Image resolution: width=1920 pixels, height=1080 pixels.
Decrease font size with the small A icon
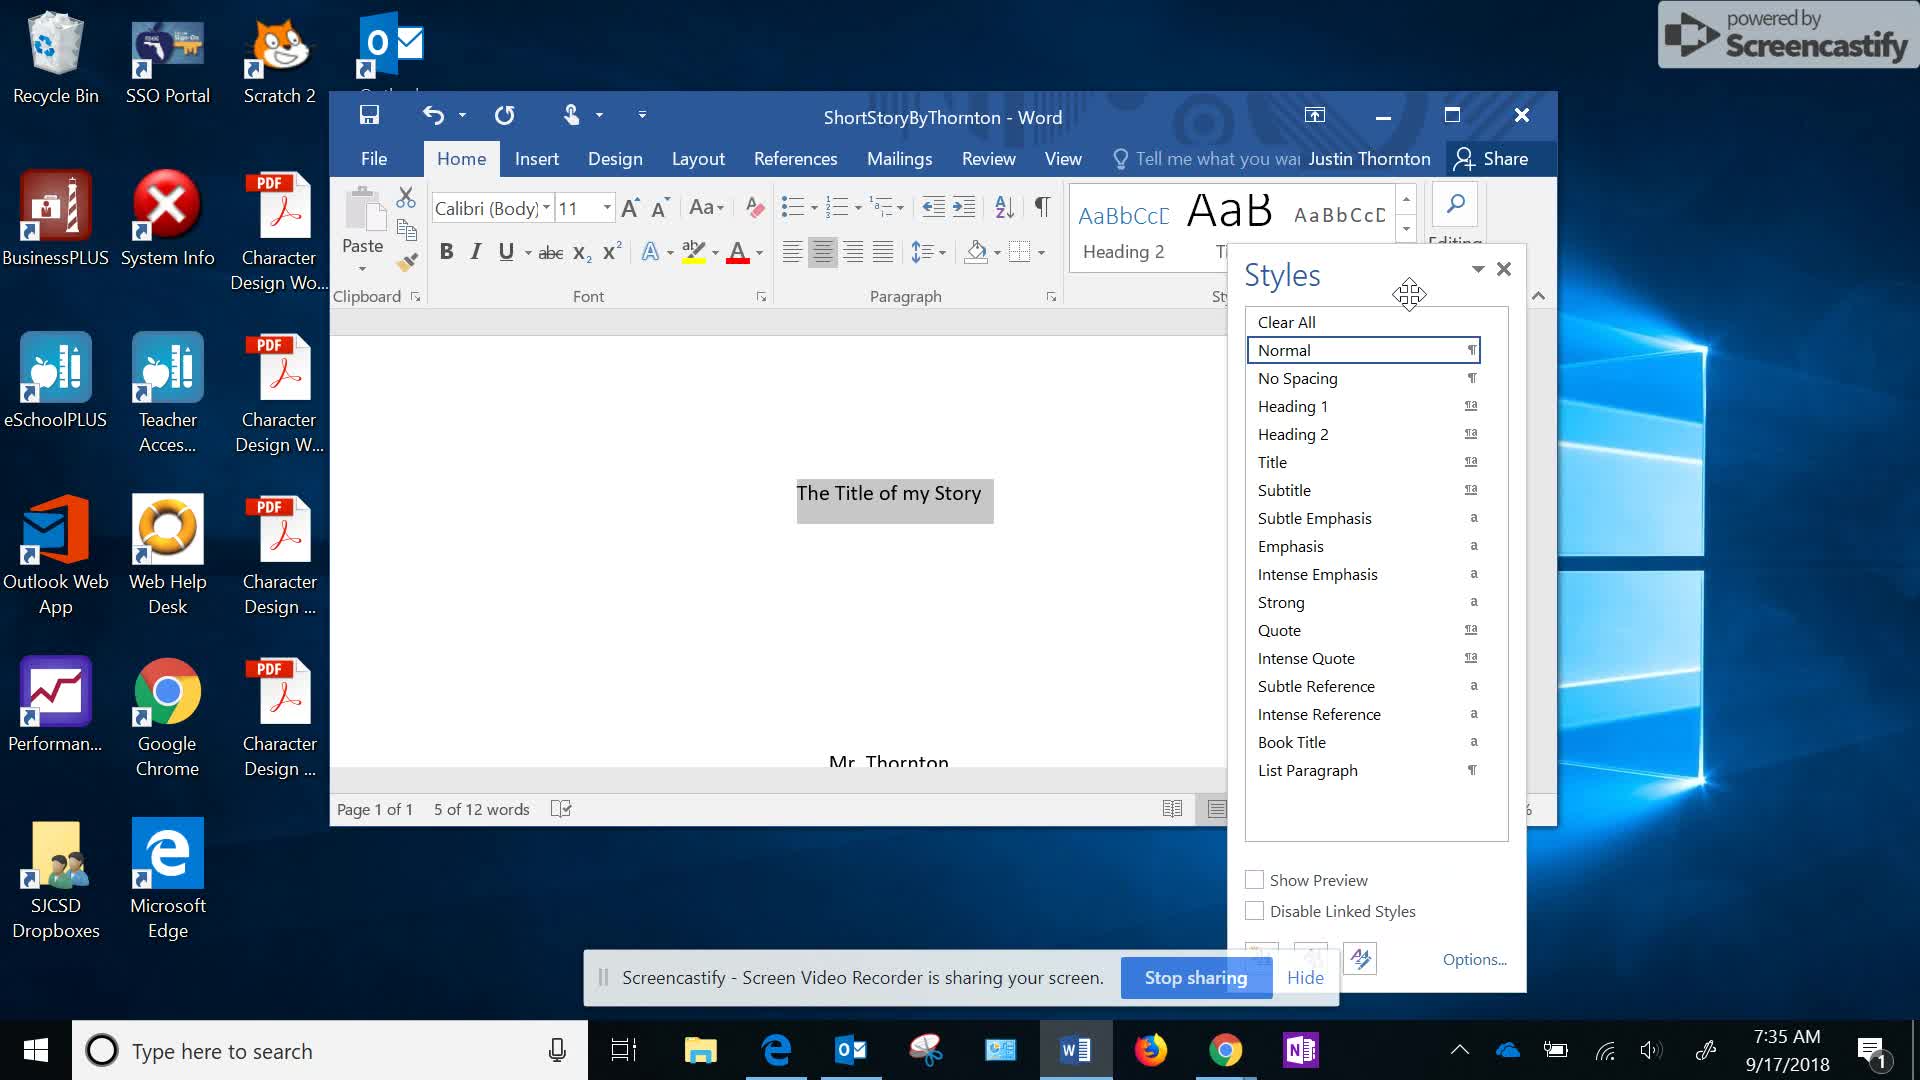click(659, 208)
